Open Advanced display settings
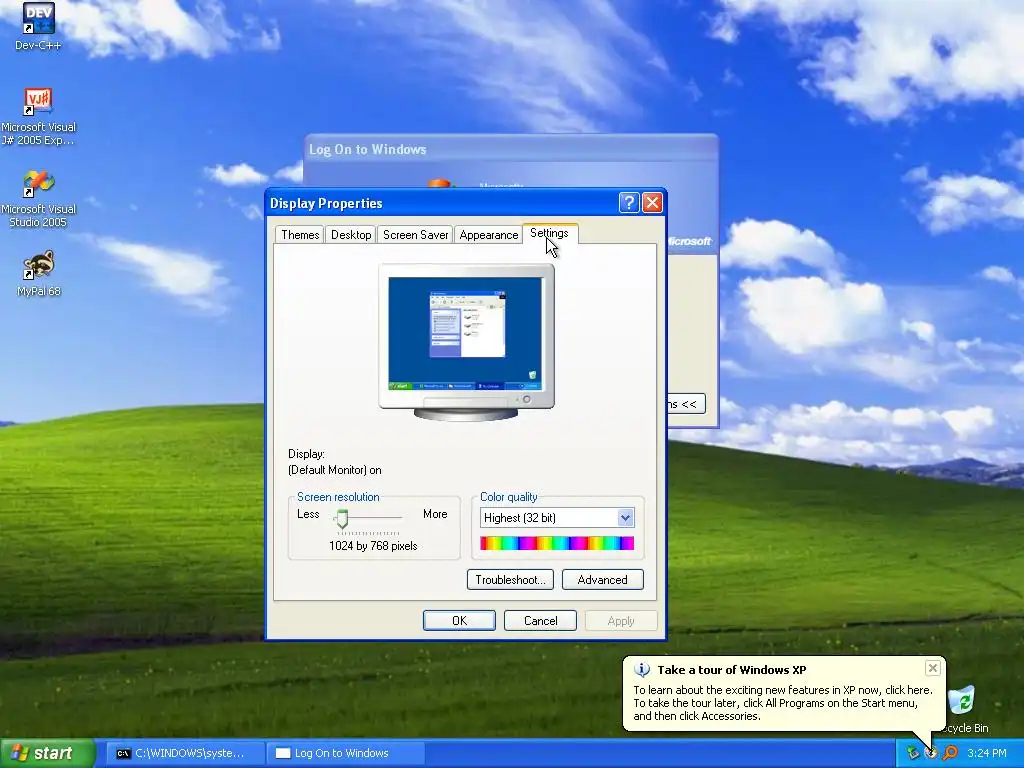 (602, 580)
